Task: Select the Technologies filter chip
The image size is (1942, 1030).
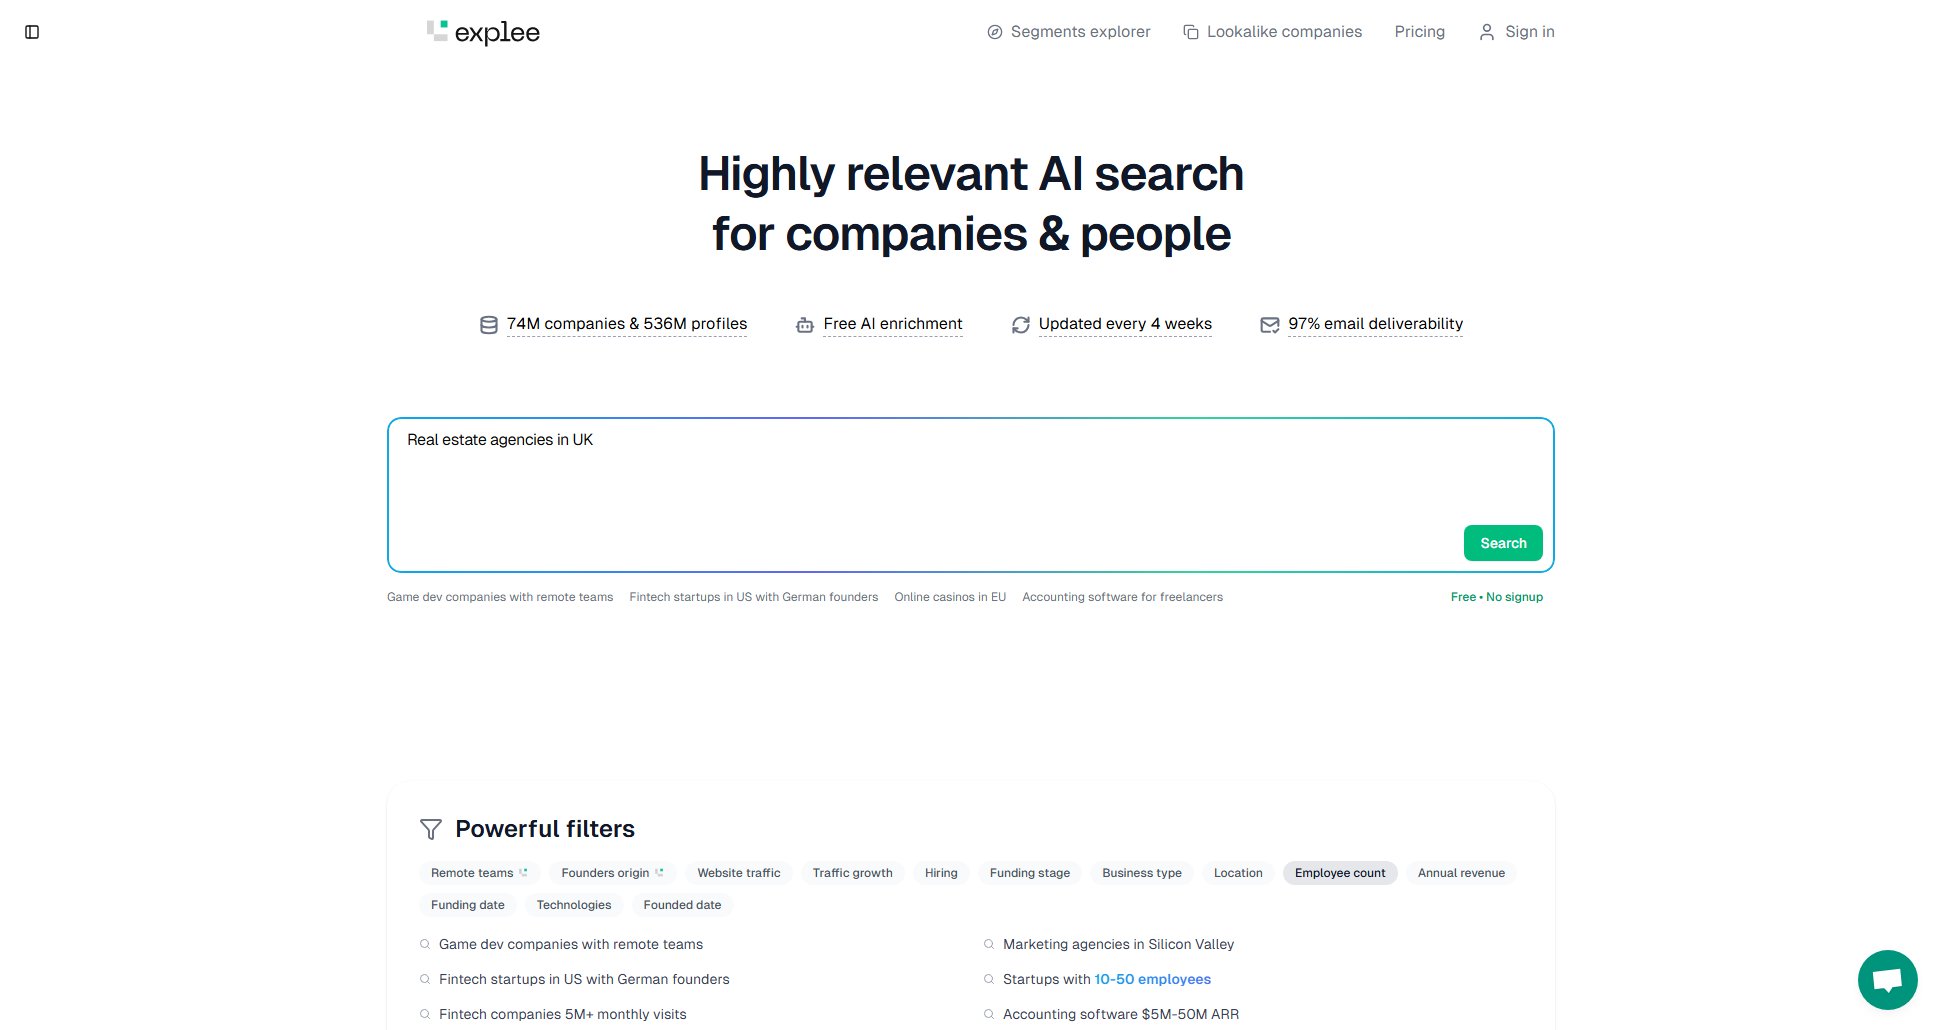Action: [x=573, y=905]
